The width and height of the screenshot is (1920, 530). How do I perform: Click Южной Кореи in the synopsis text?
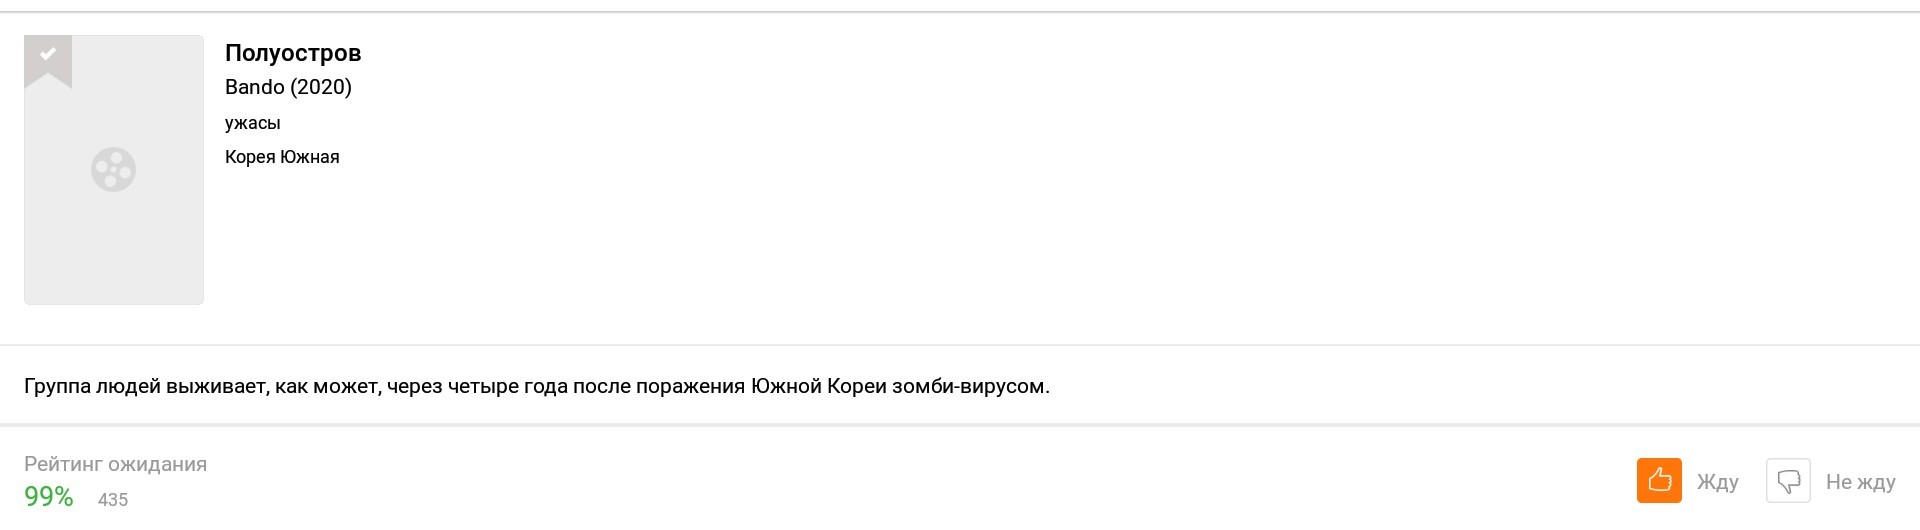818,386
